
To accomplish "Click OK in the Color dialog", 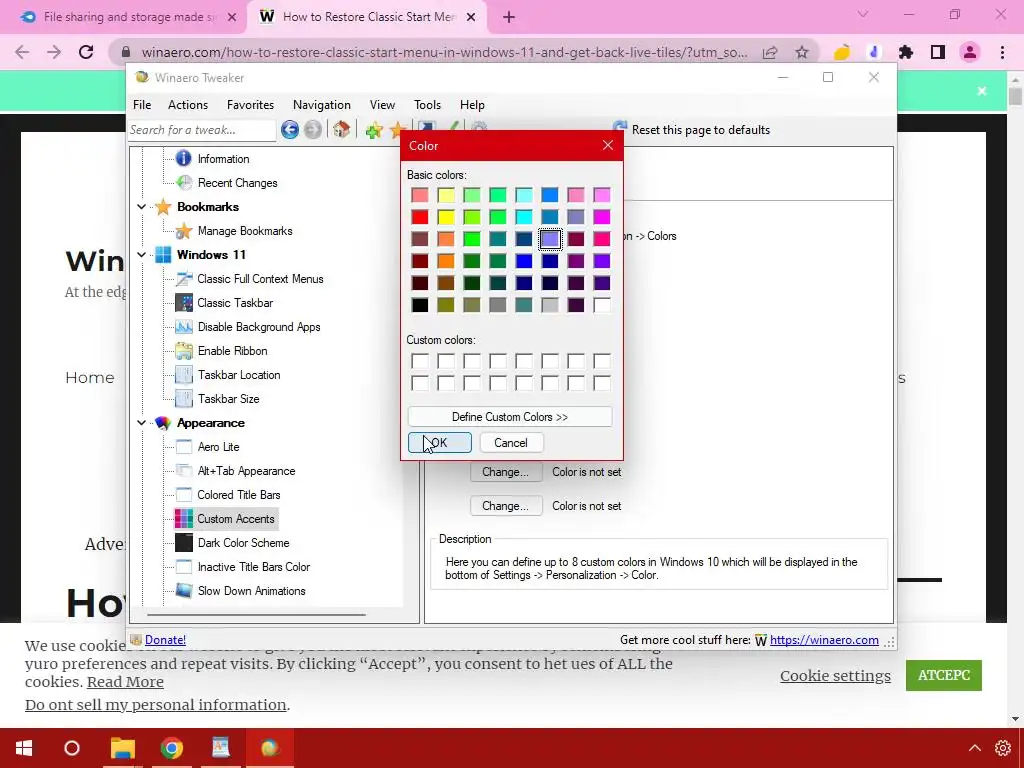I will tap(440, 443).
